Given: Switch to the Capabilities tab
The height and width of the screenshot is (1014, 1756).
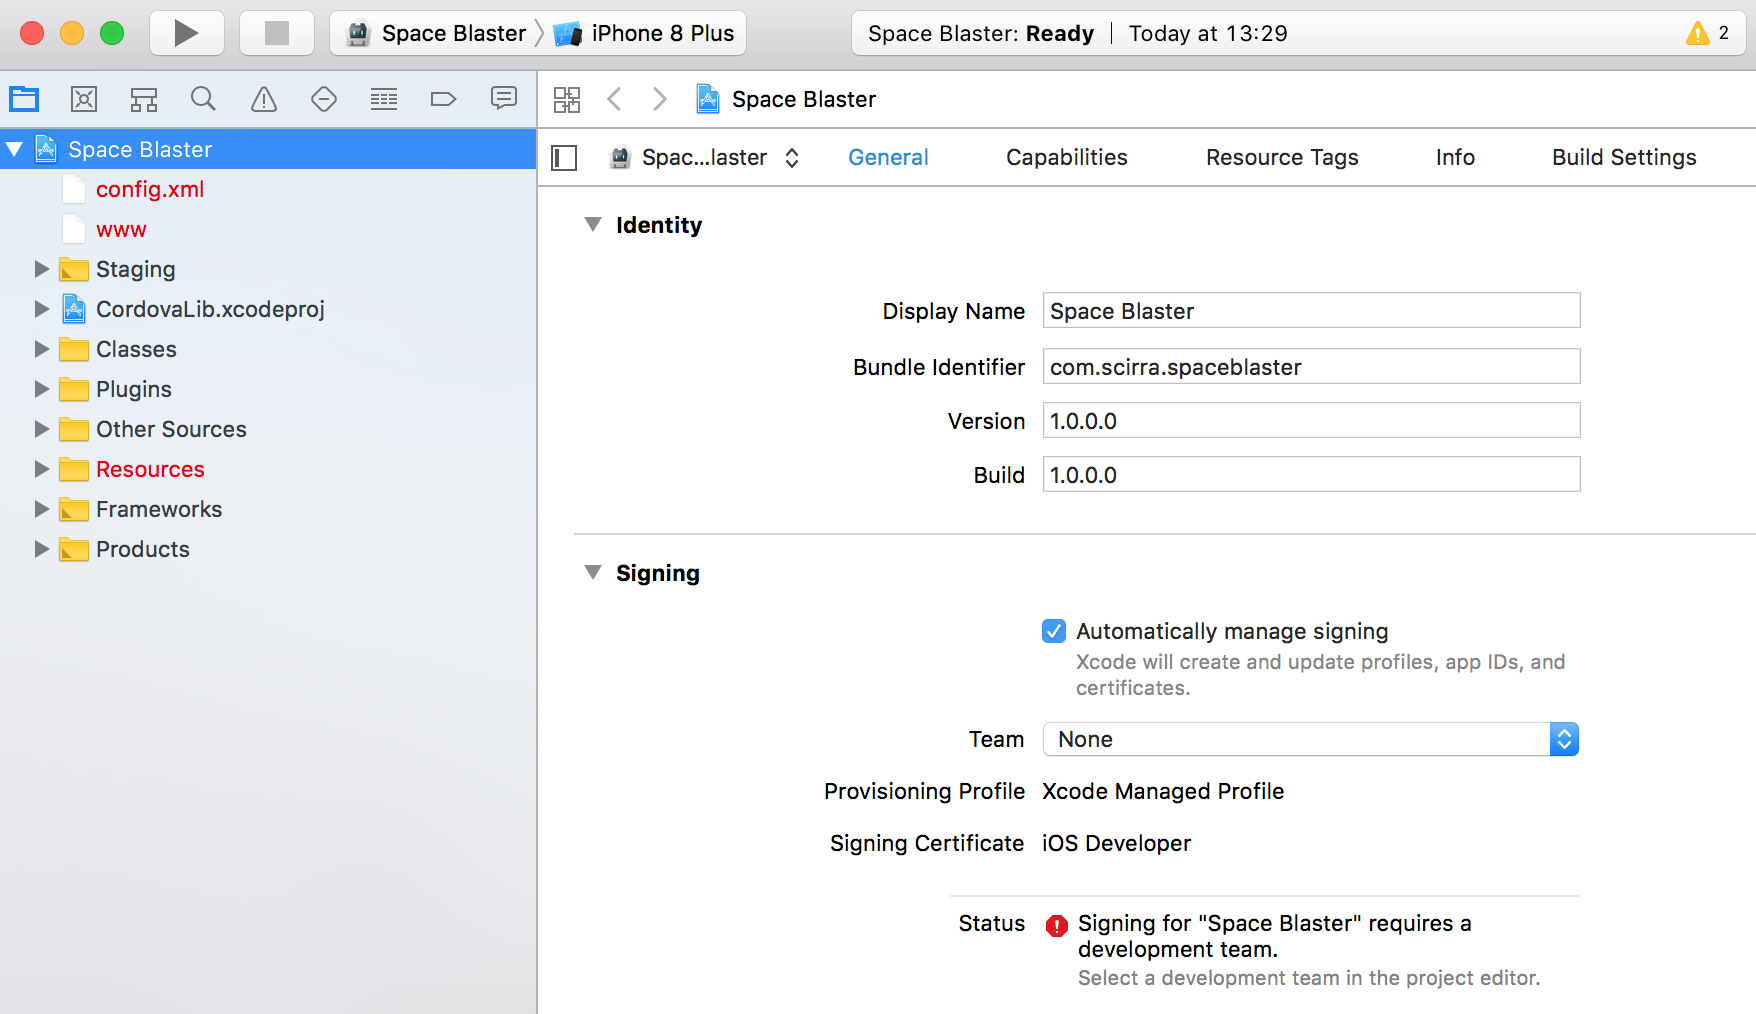Looking at the screenshot, I should click(1066, 157).
